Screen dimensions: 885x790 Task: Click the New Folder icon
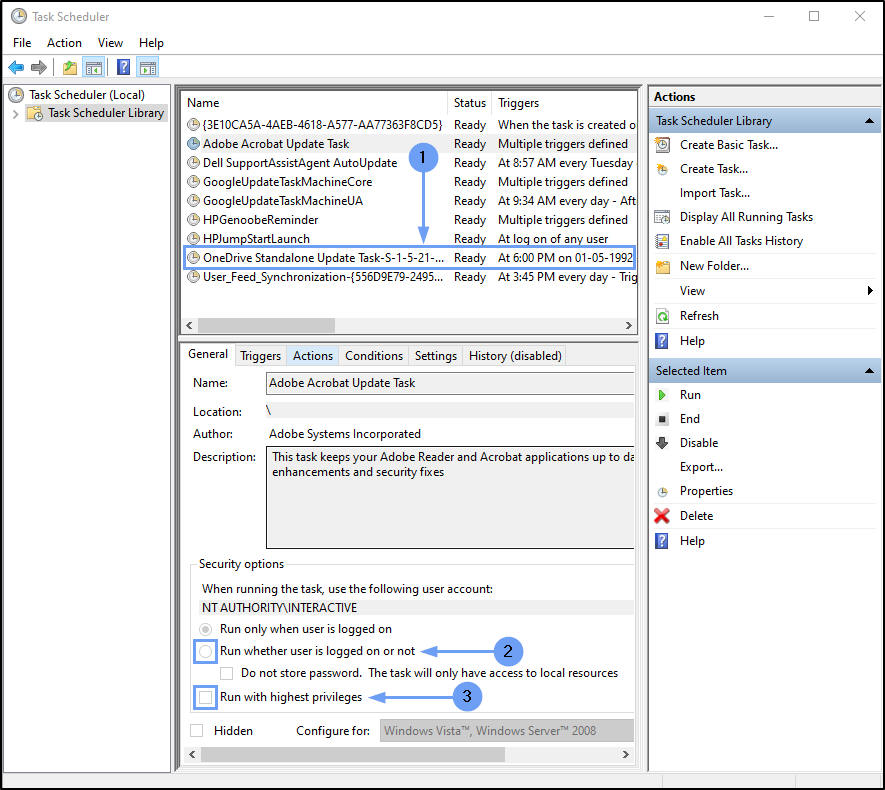point(663,266)
